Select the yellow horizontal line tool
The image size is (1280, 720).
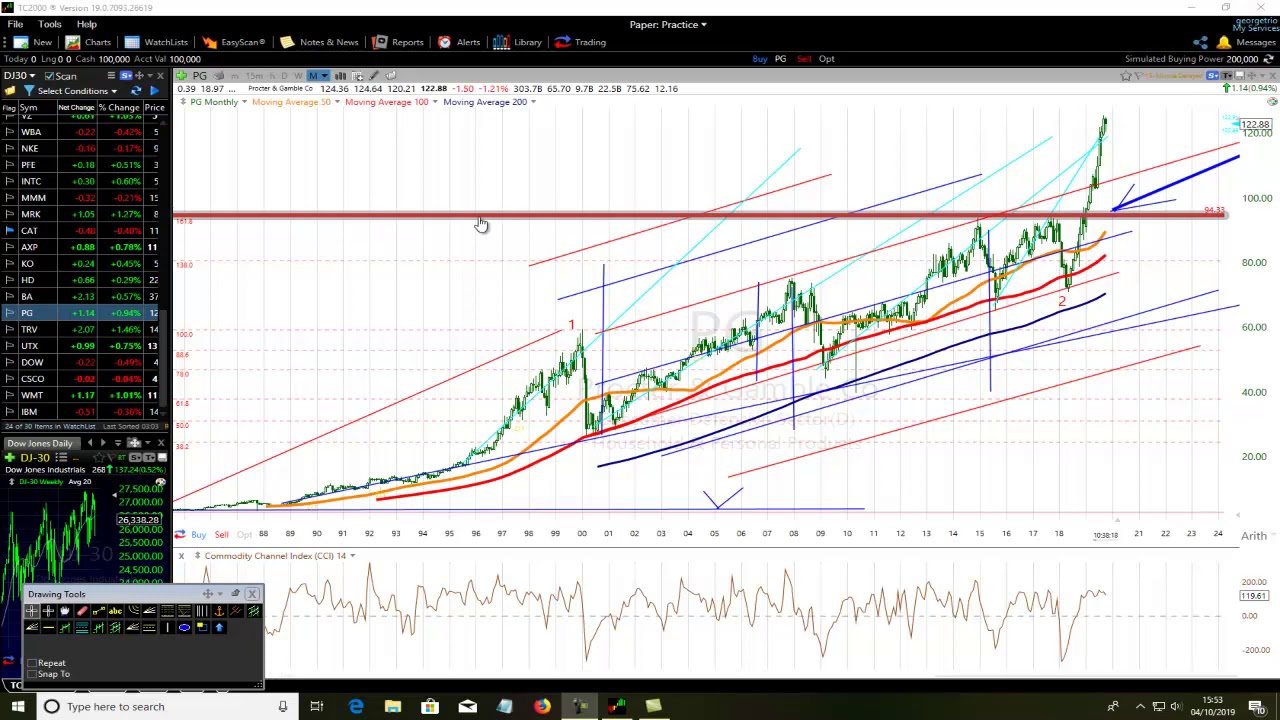[x=48, y=627]
